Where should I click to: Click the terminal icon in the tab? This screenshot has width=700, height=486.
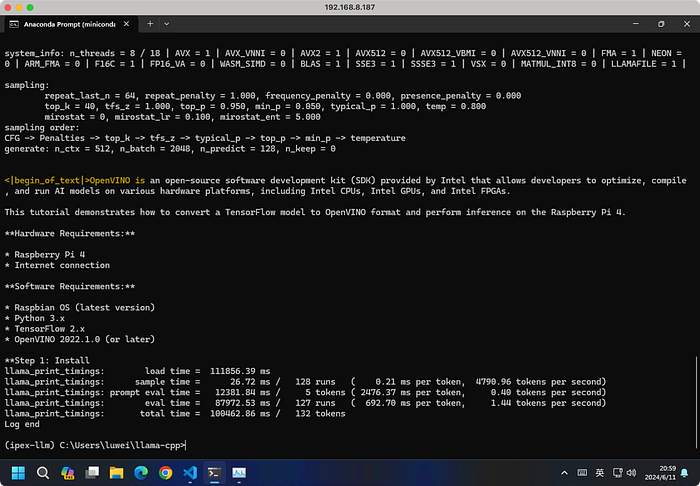(14, 24)
